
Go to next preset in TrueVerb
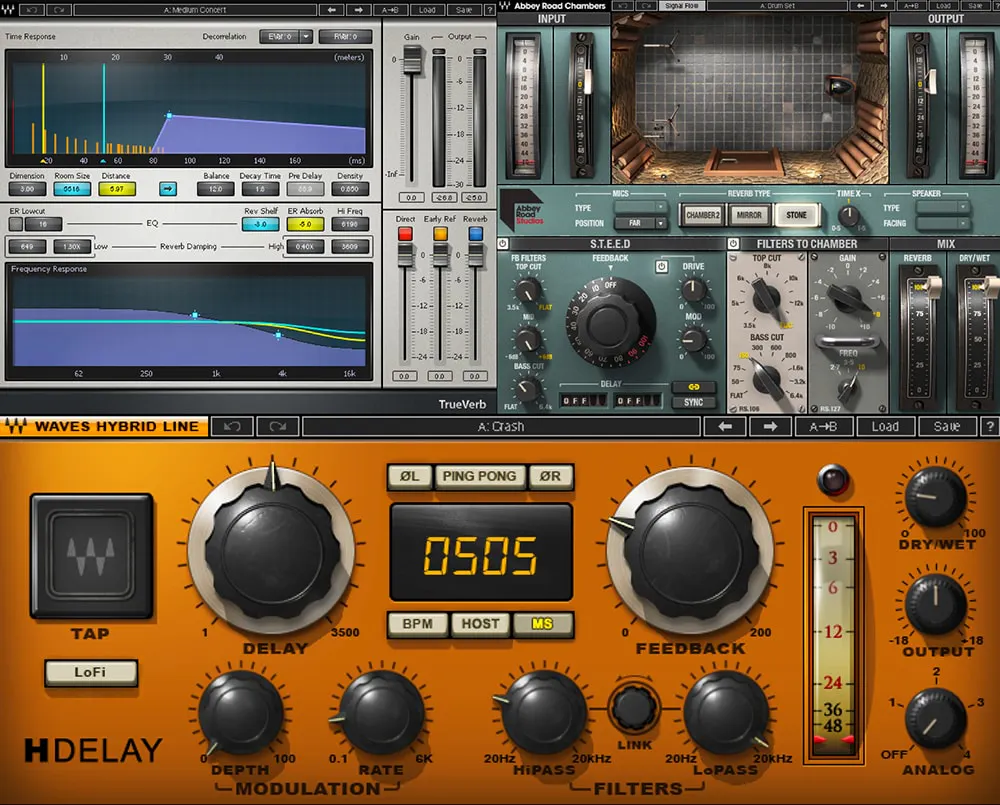click(x=359, y=10)
